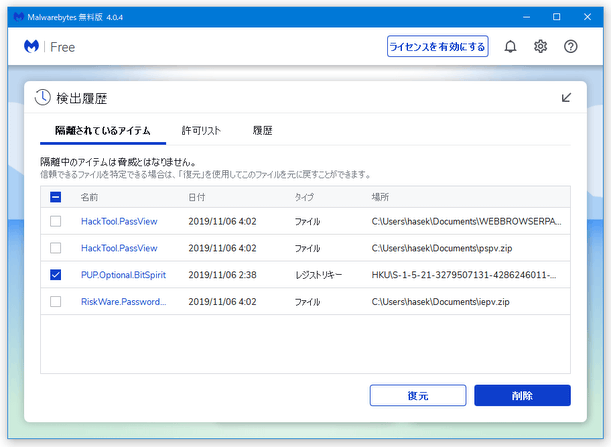
Task: Collapse the 検出履歴 panel with the arrow icon
Action: coord(566,97)
